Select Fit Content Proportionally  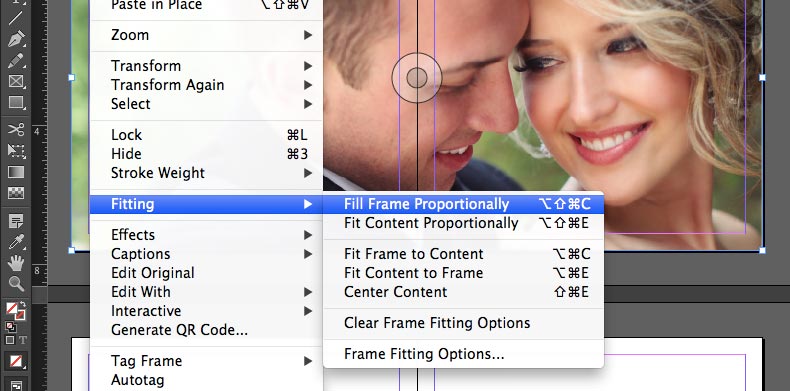tap(464, 223)
